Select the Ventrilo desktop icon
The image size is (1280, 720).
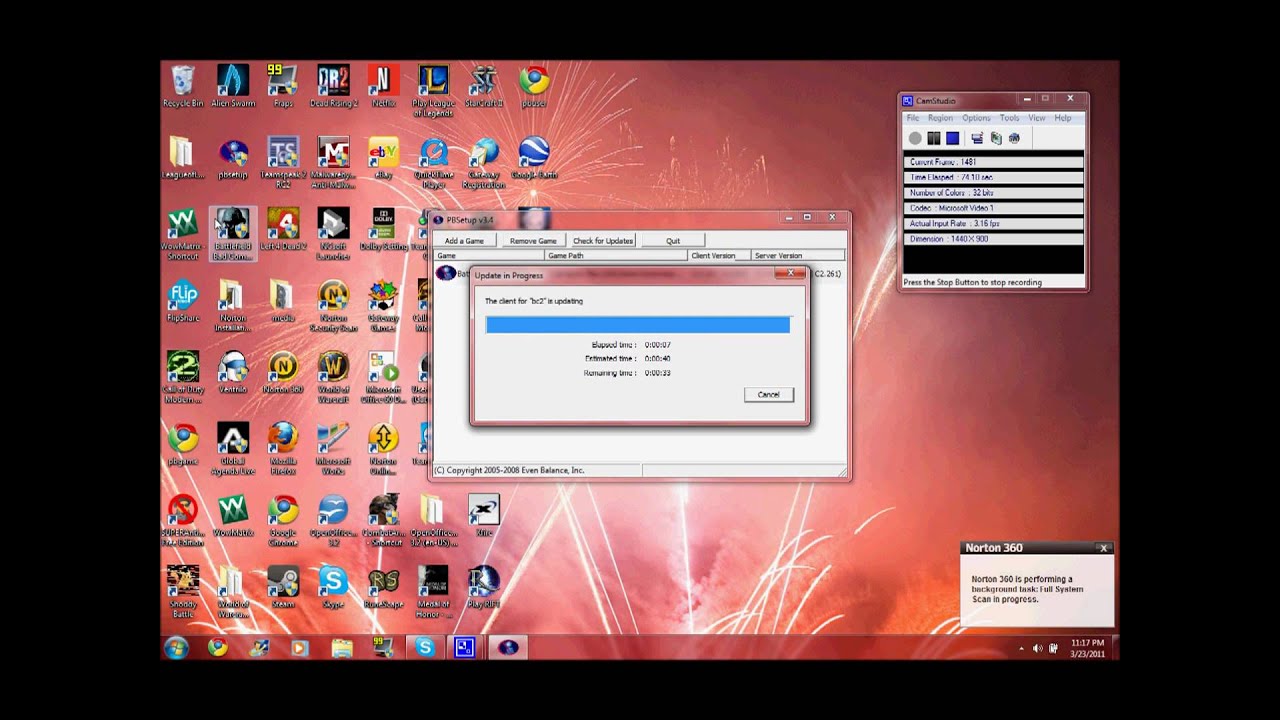tap(233, 373)
